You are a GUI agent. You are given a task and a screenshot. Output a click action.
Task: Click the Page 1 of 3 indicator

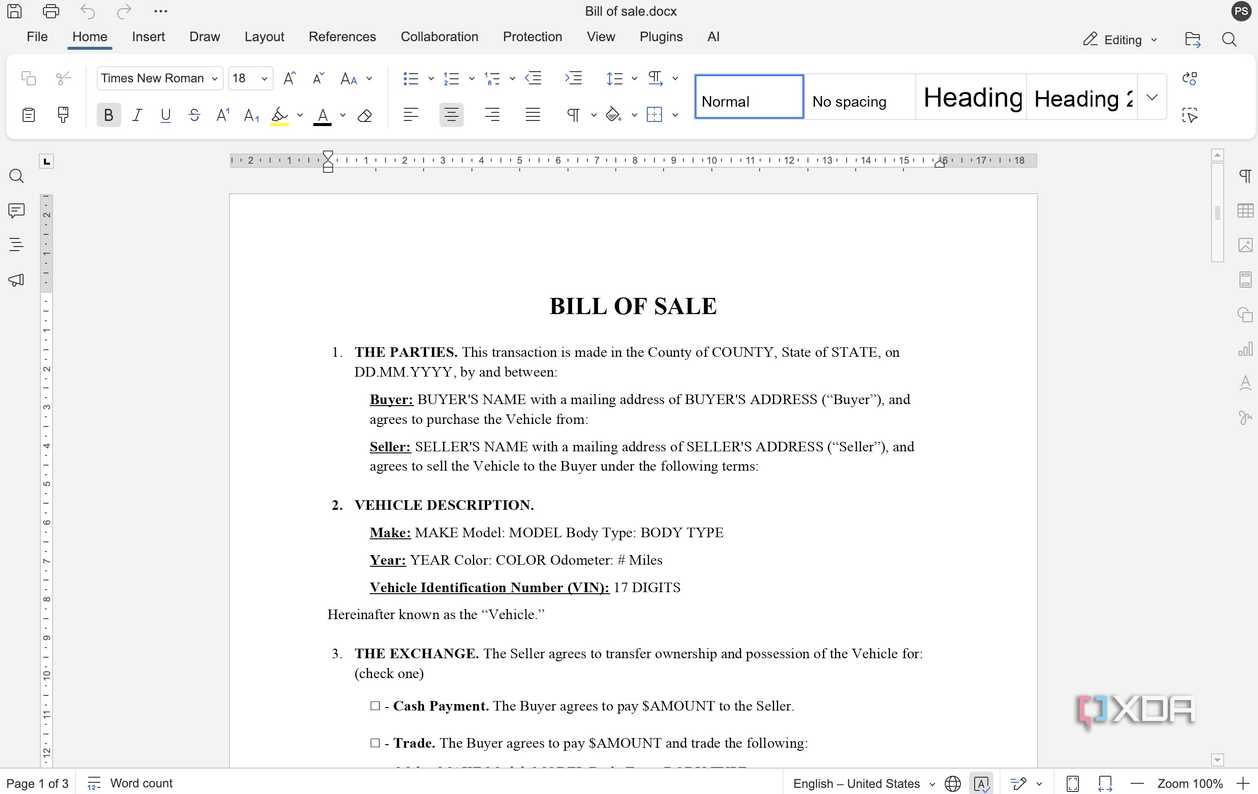(x=38, y=783)
